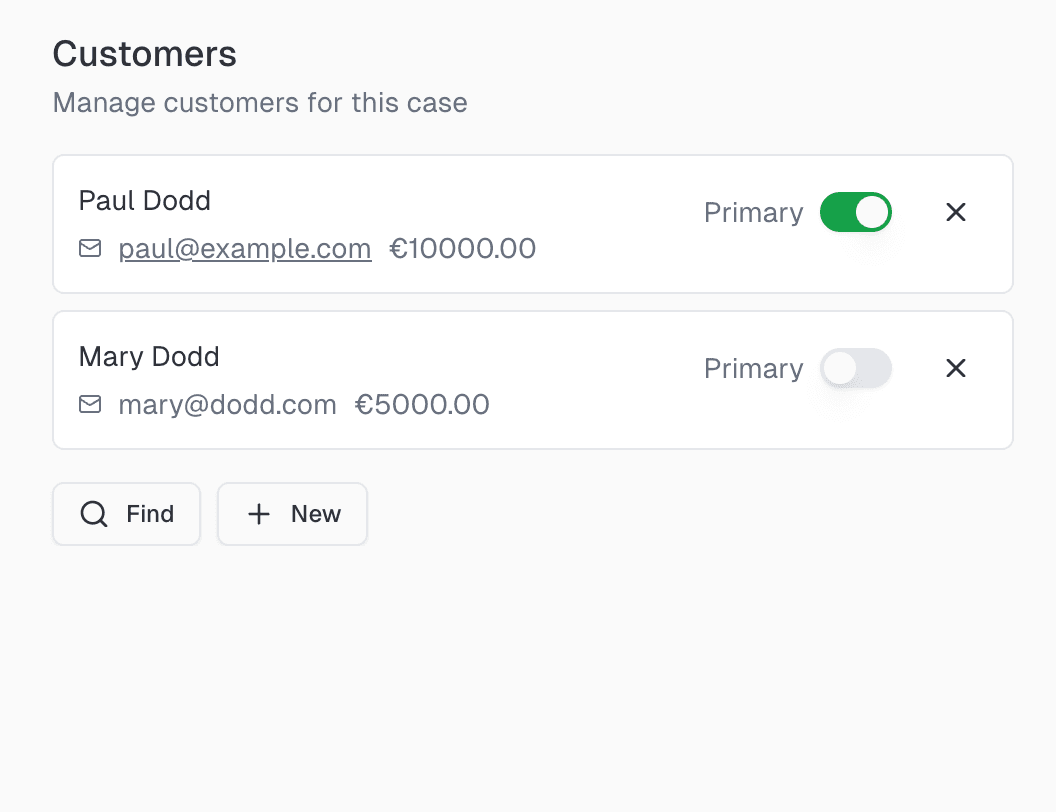Click the Primary label on Mary's card
Image resolution: width=1056 pixels, height=812 pixels.
pos(754,369)
